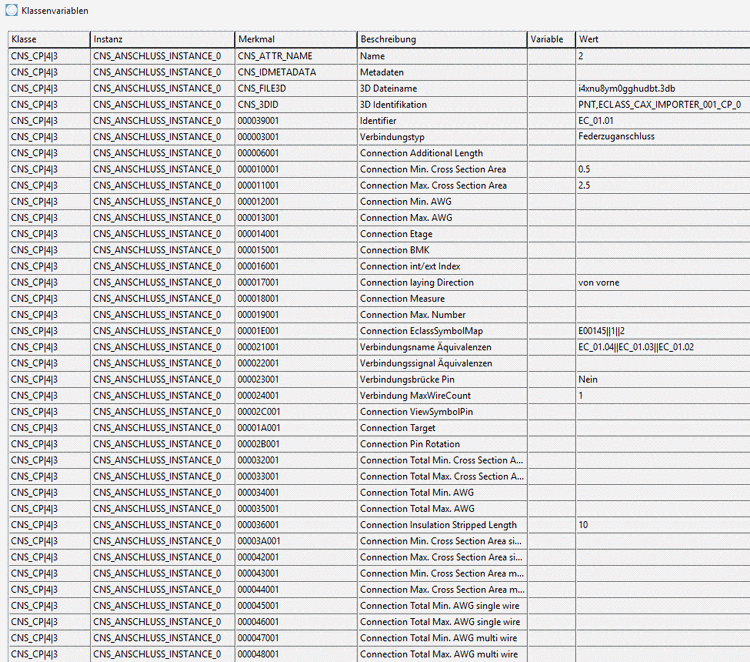
Task: Select Connection Max. Number description
Action: point(442,315)
